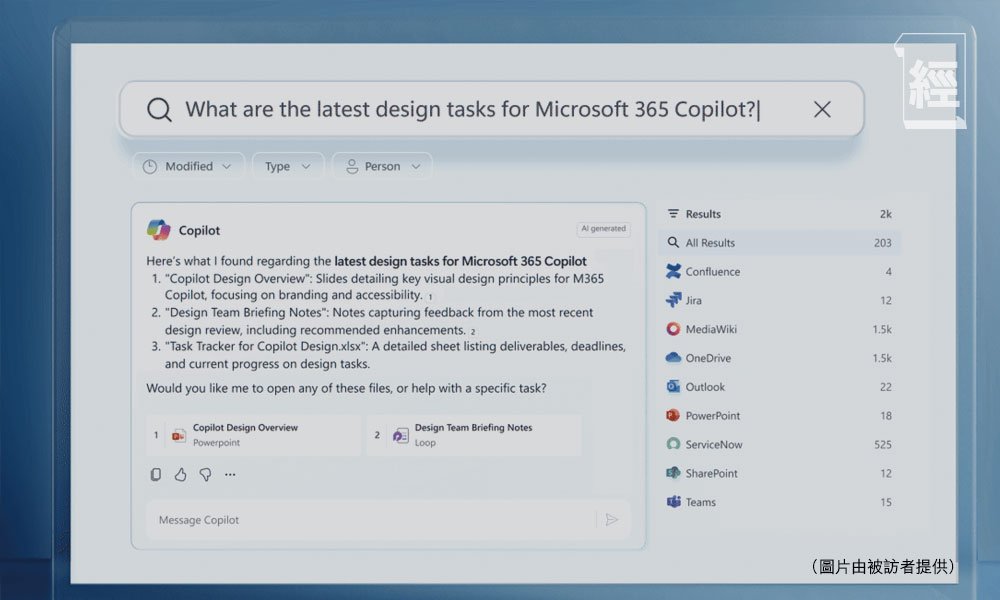This screenshot has width=1000, height=600.
Task: Click the "Task Tracker for Copilot Design.xlsx" text
Action: 265,346
